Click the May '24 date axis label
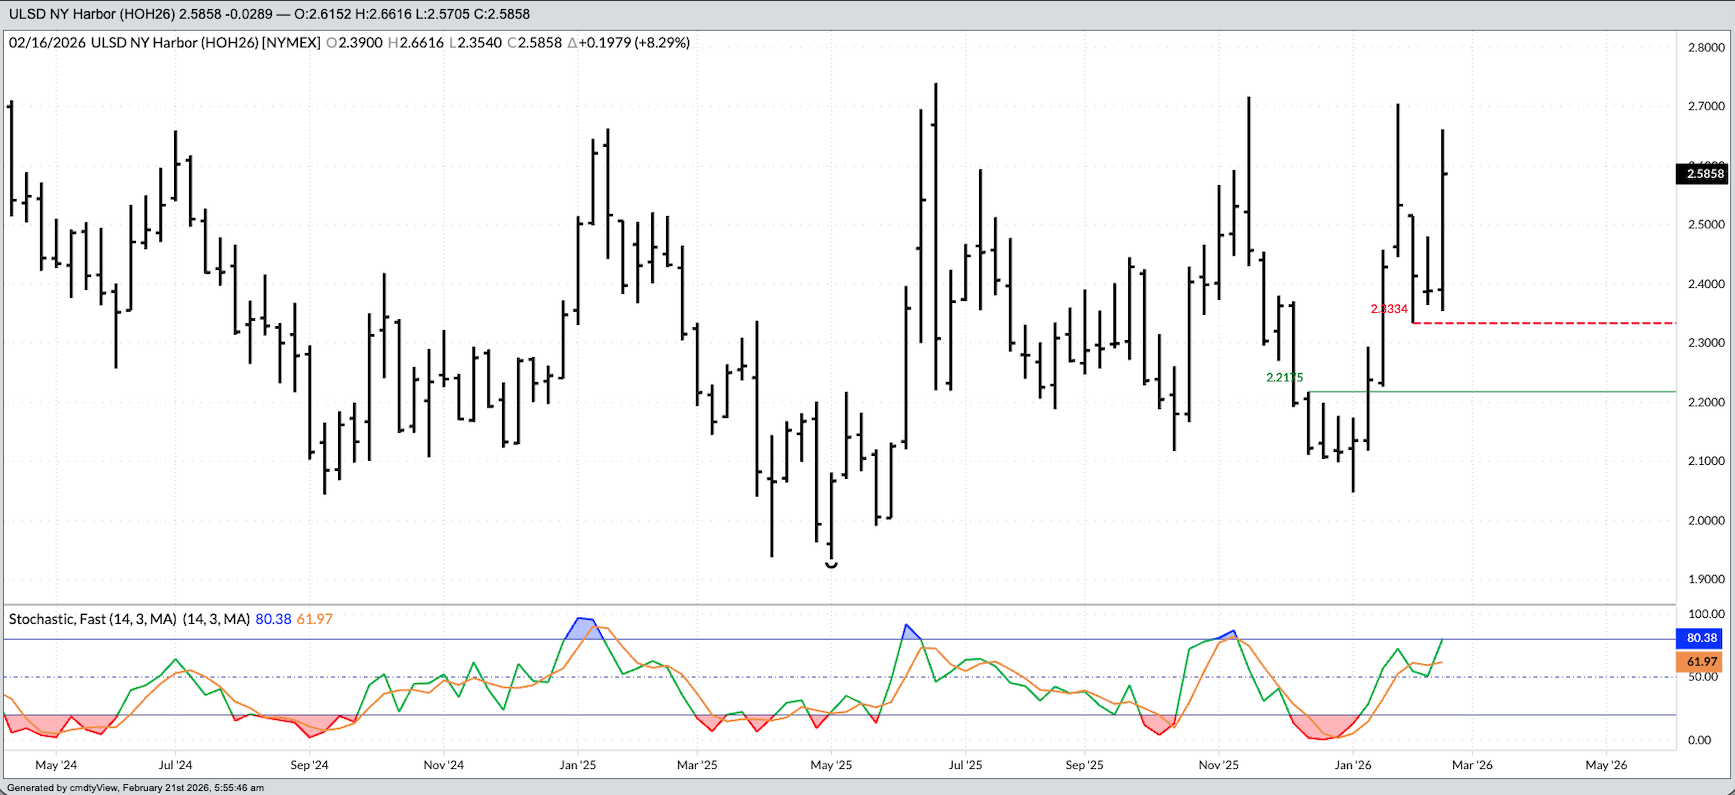Viewport: 1735px width, 795px height. coord(56,765)
